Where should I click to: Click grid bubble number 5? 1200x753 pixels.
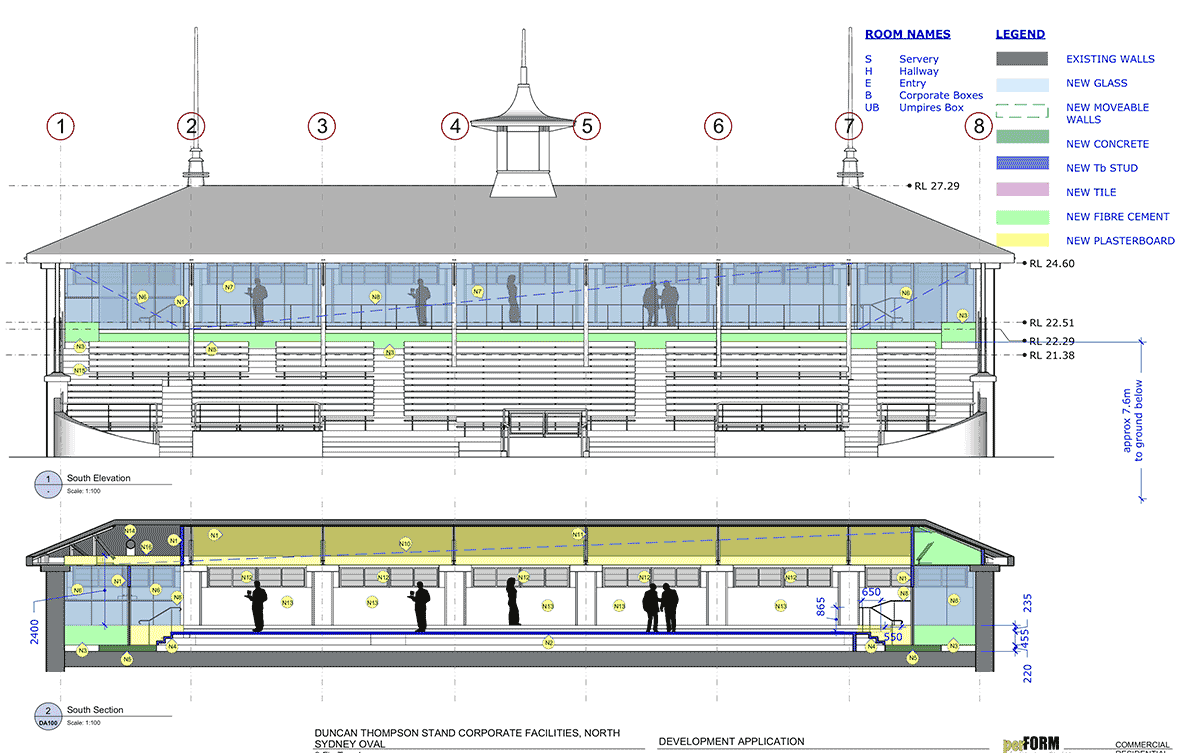587,127
